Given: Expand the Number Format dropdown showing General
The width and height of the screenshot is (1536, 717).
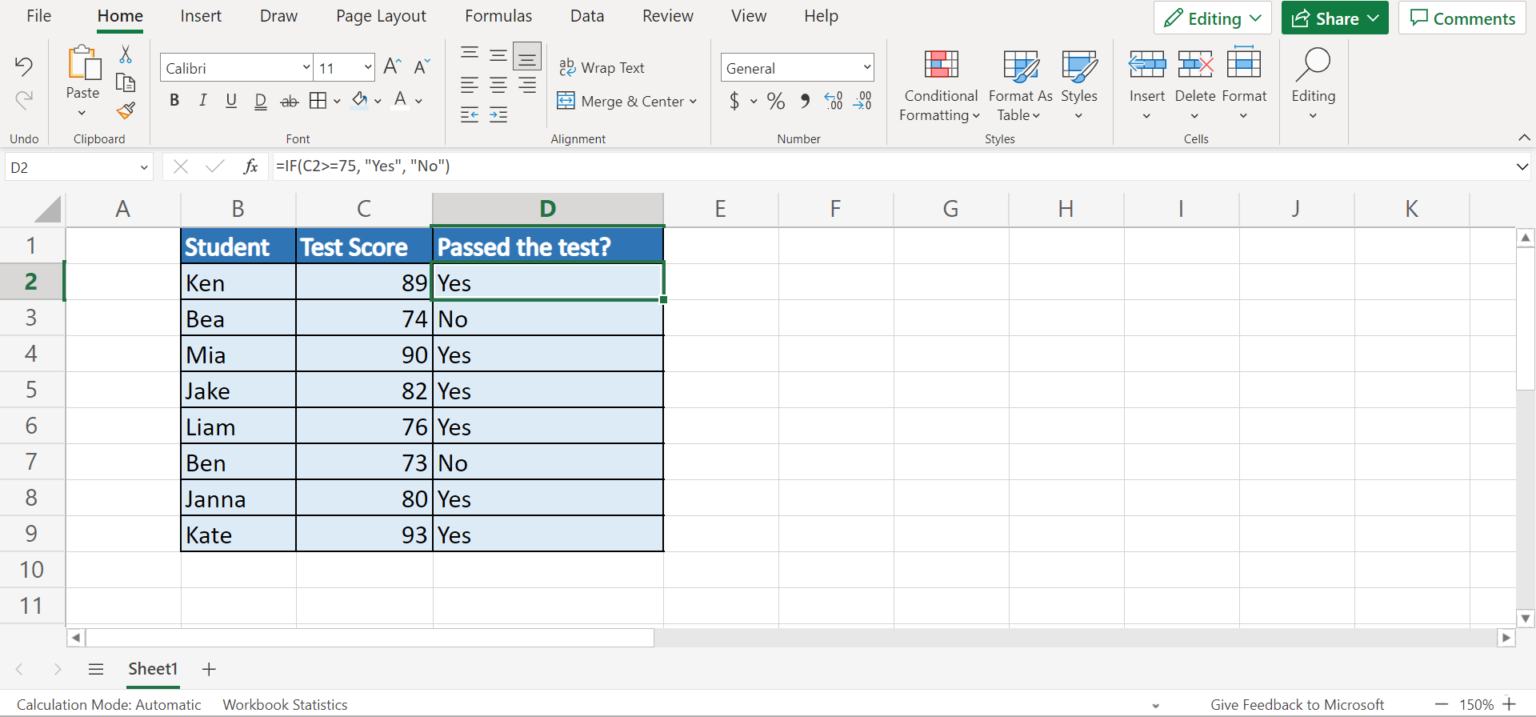Looking at the screenshot, I should point(866,67).
